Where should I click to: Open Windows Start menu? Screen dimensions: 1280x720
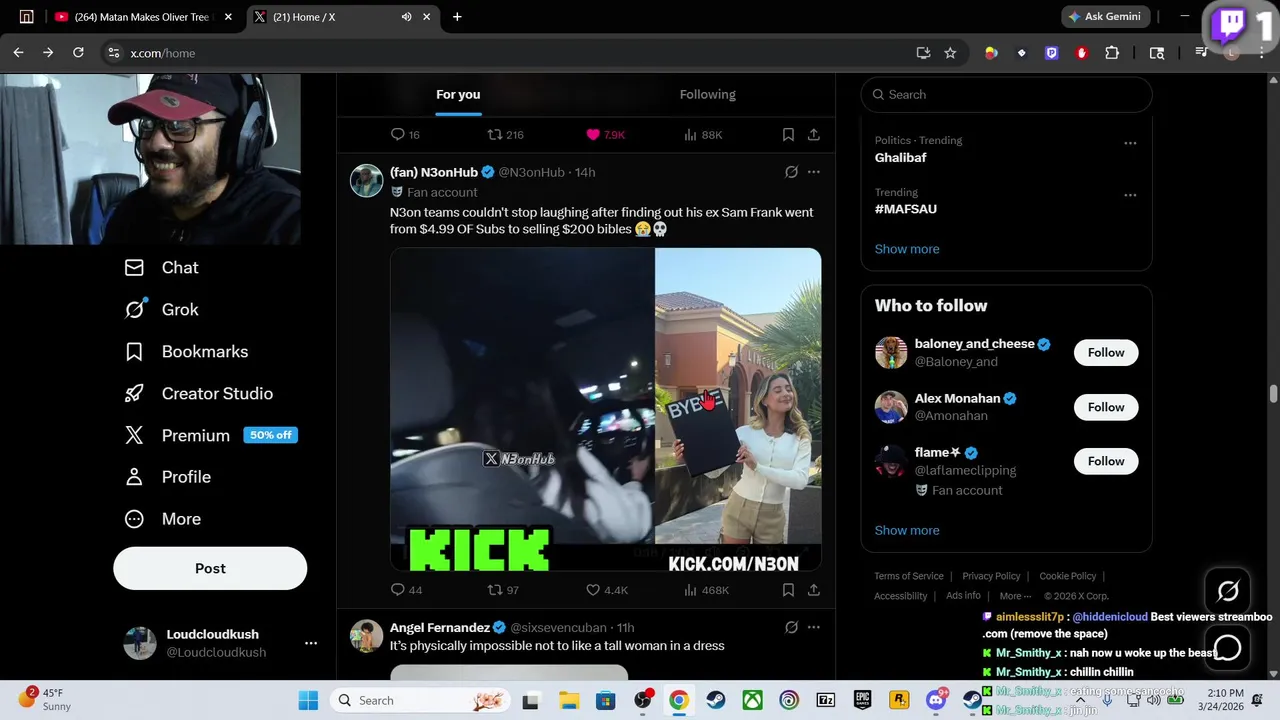coord(308,700)
